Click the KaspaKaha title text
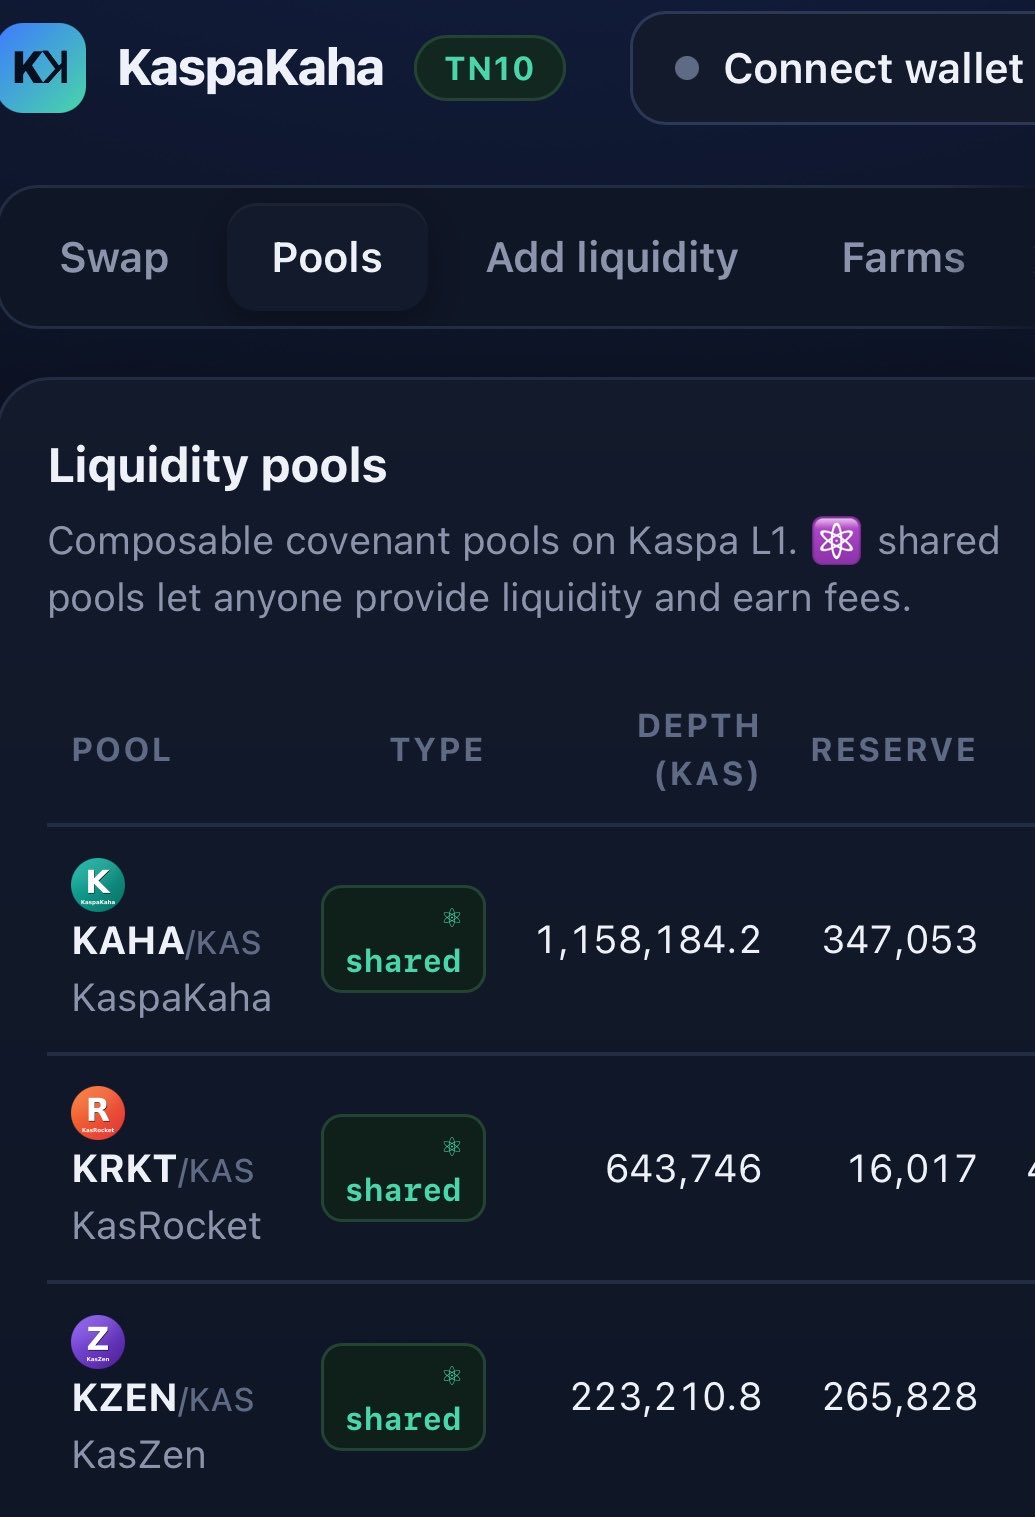This screenshot has width=1035, height=1517. coord(250,68)
